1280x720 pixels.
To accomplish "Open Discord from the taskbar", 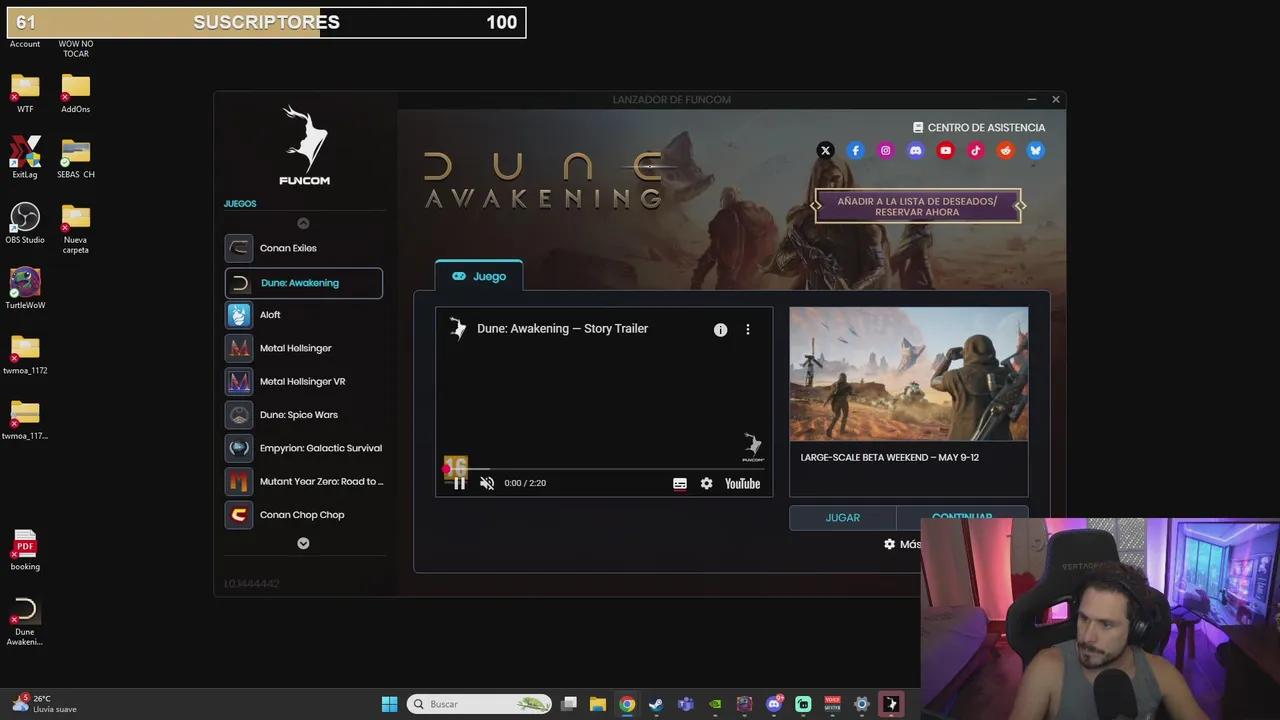I will click(x=773, y=704).
